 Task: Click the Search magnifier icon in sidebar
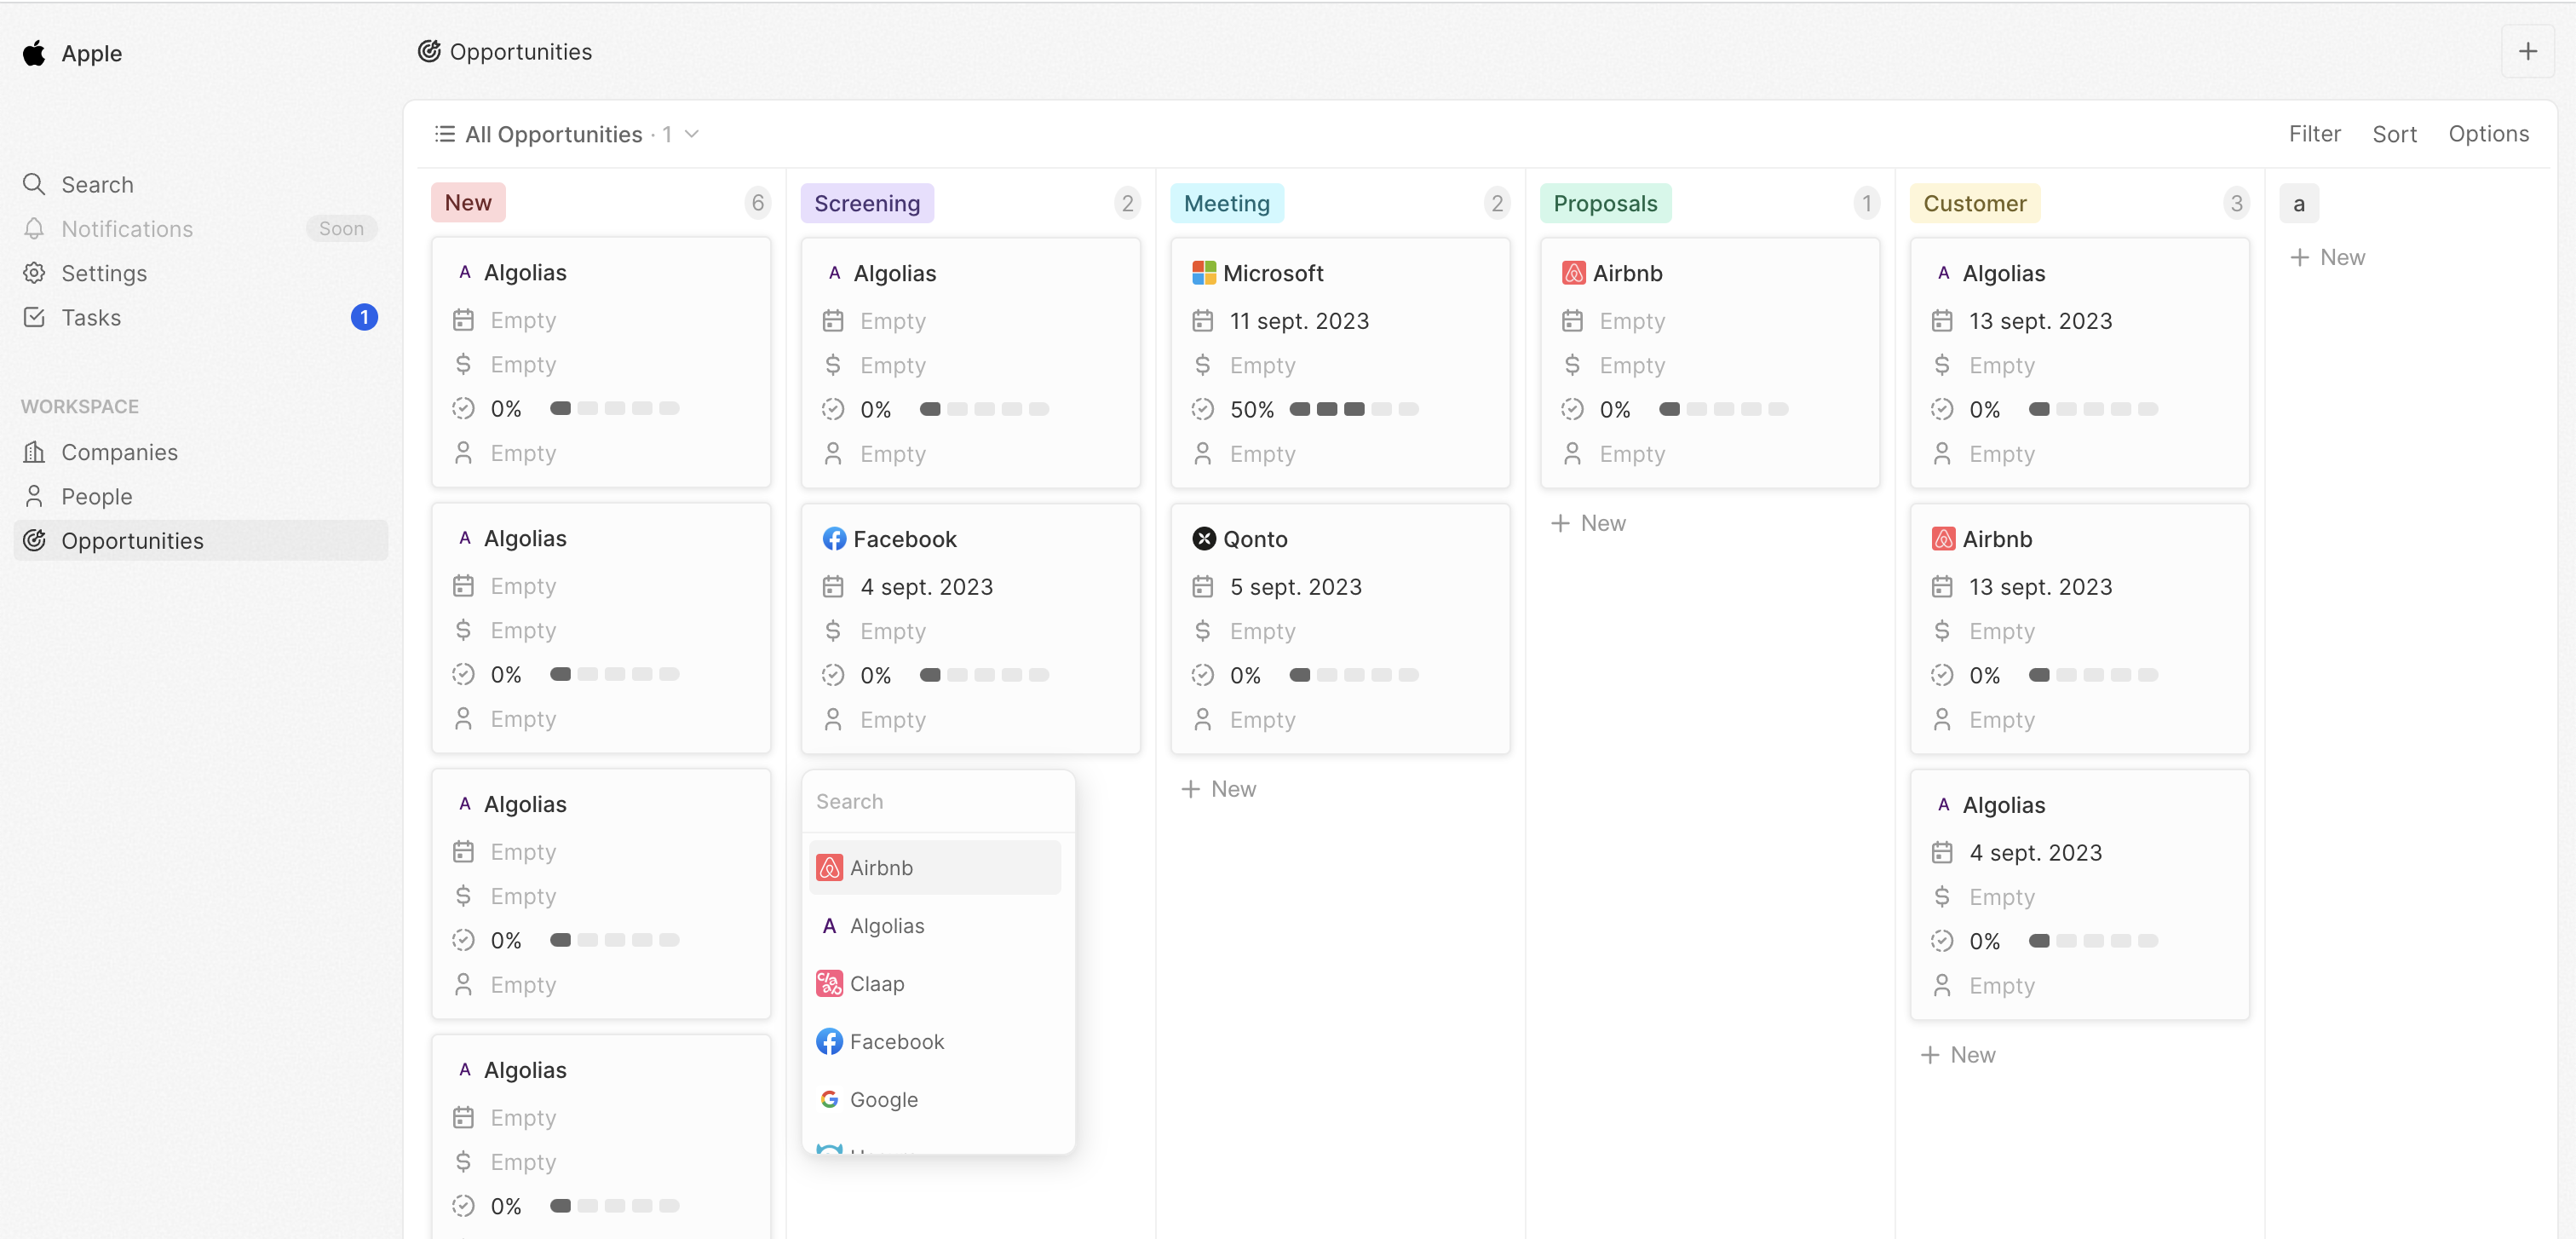[34, 184]
